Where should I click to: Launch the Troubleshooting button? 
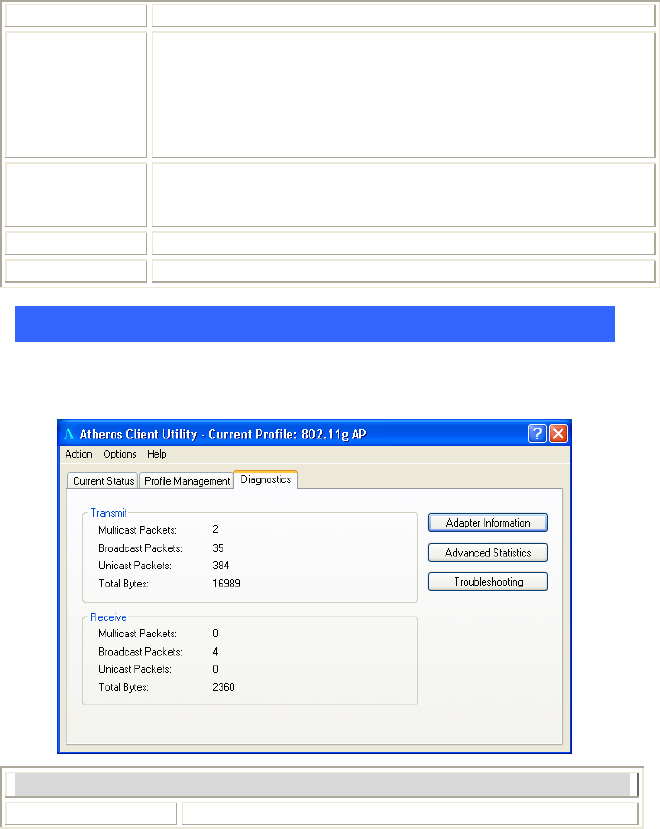tap(488, 582)
